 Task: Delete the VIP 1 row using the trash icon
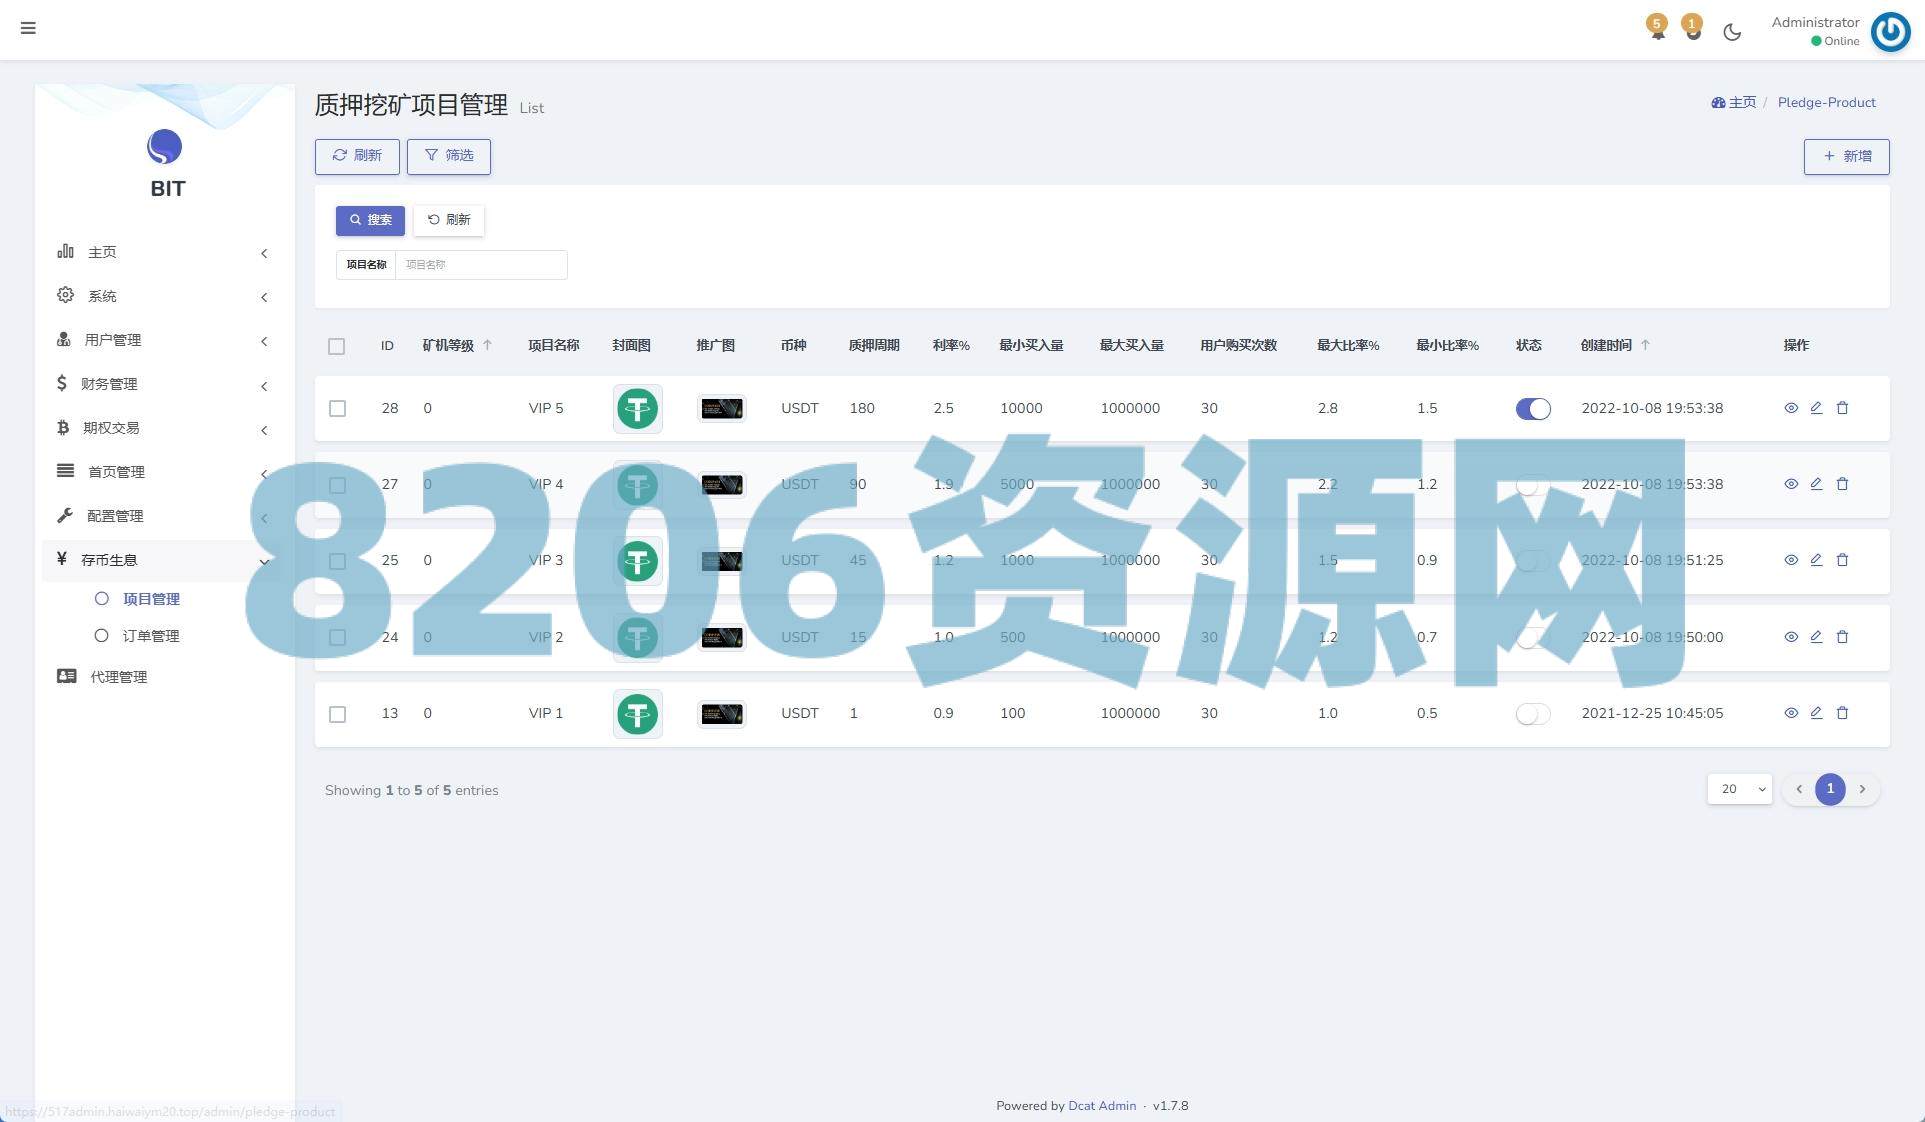pyautogui.click(x=1842, y=713)
